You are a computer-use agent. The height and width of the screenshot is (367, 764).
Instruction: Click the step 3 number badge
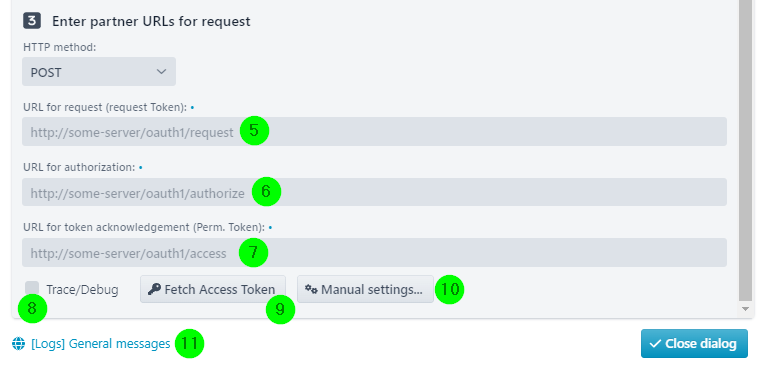coord(32,21)
